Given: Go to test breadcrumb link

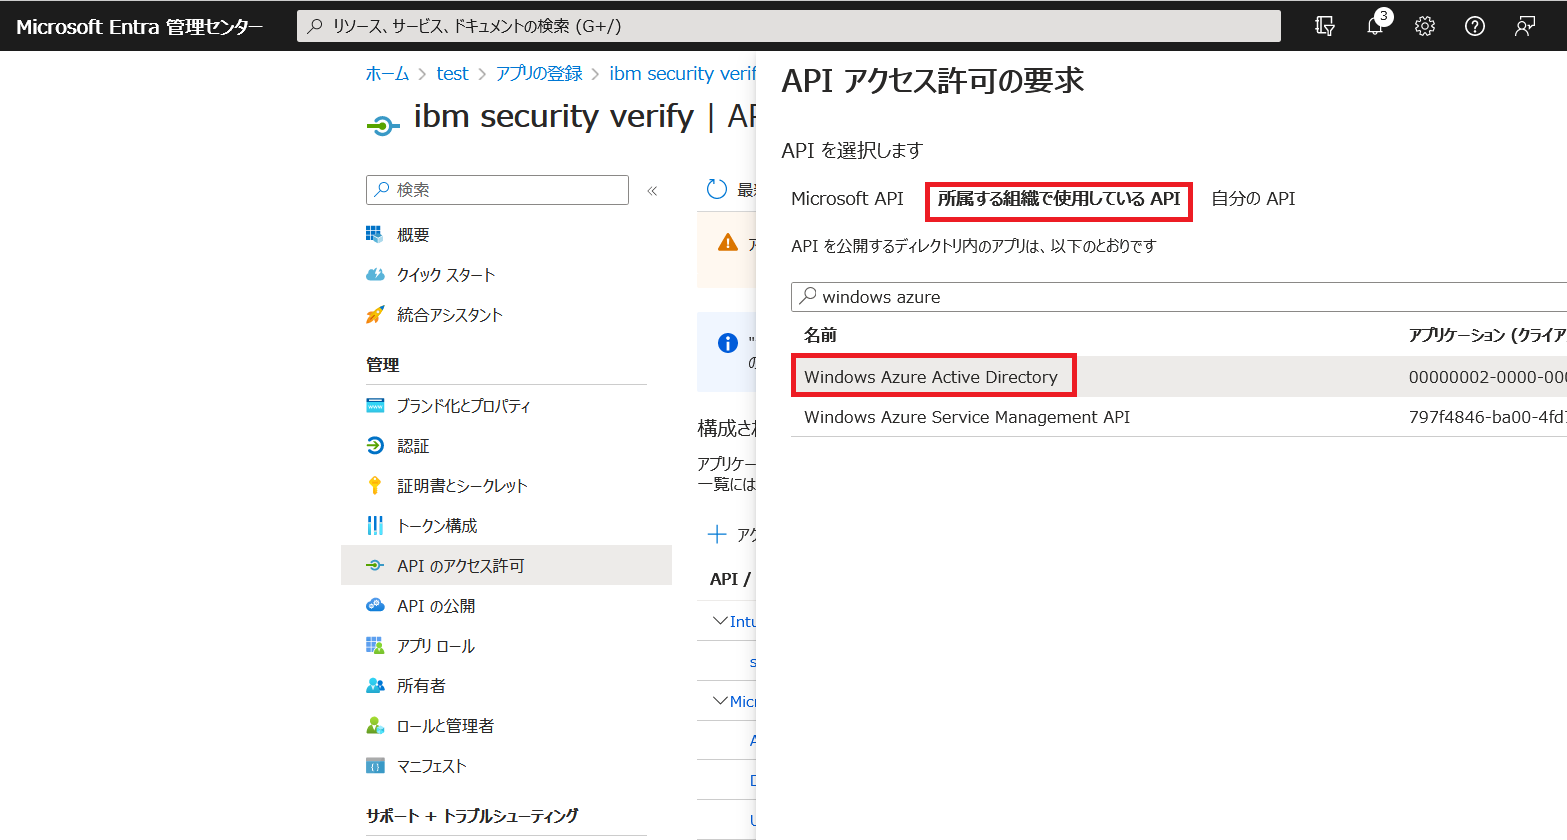Looking at the screenshot, I should pyautogui.click(x=452, y=73).
